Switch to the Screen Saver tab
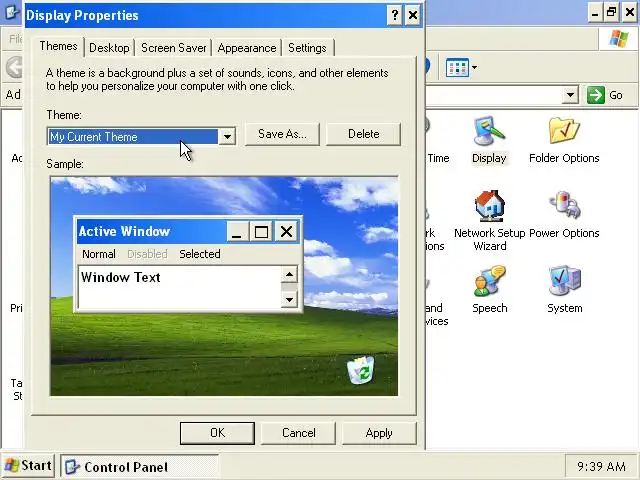The height and width of the screenshot is (480, 640). 173,48
